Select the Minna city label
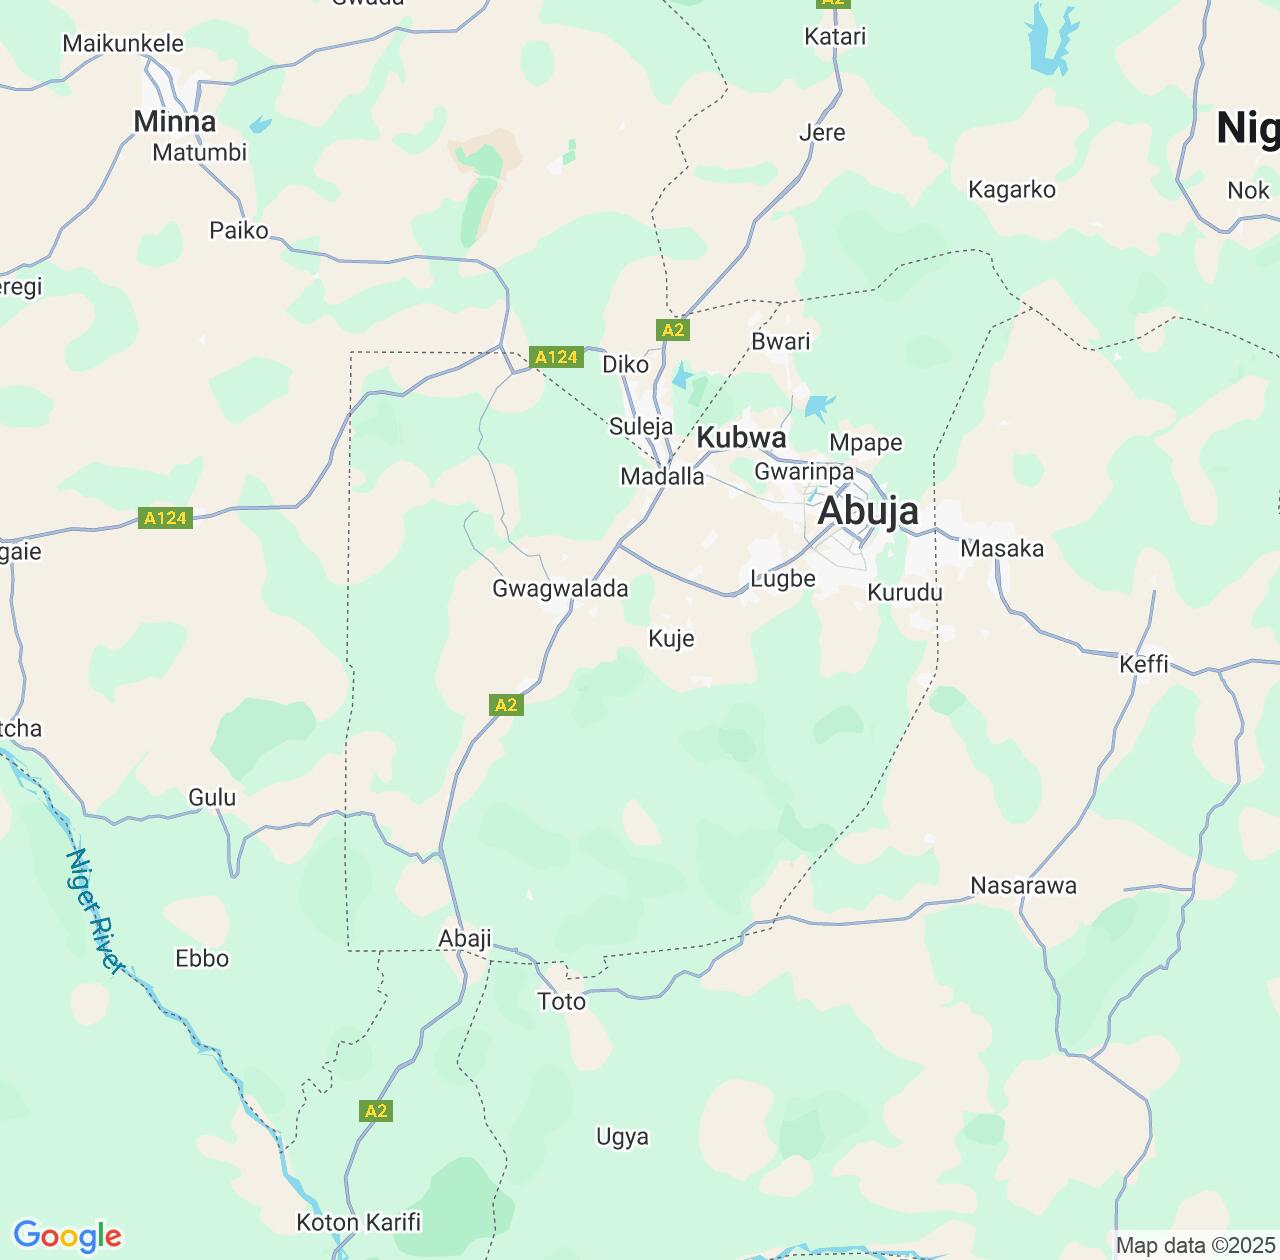Viewport: 1280px width, 1260px height. 175,122
